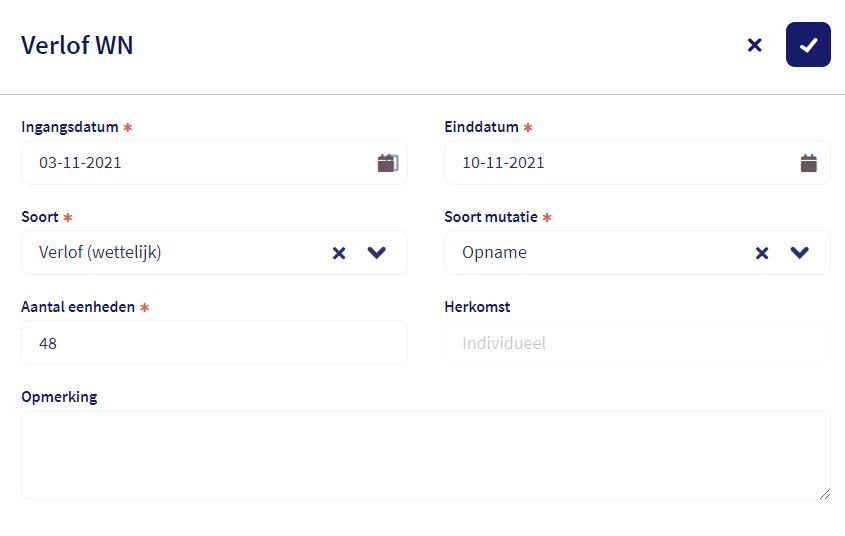Clear the Soort mutatie selection
The image size is (845, 536).
[x=762, y=253]
